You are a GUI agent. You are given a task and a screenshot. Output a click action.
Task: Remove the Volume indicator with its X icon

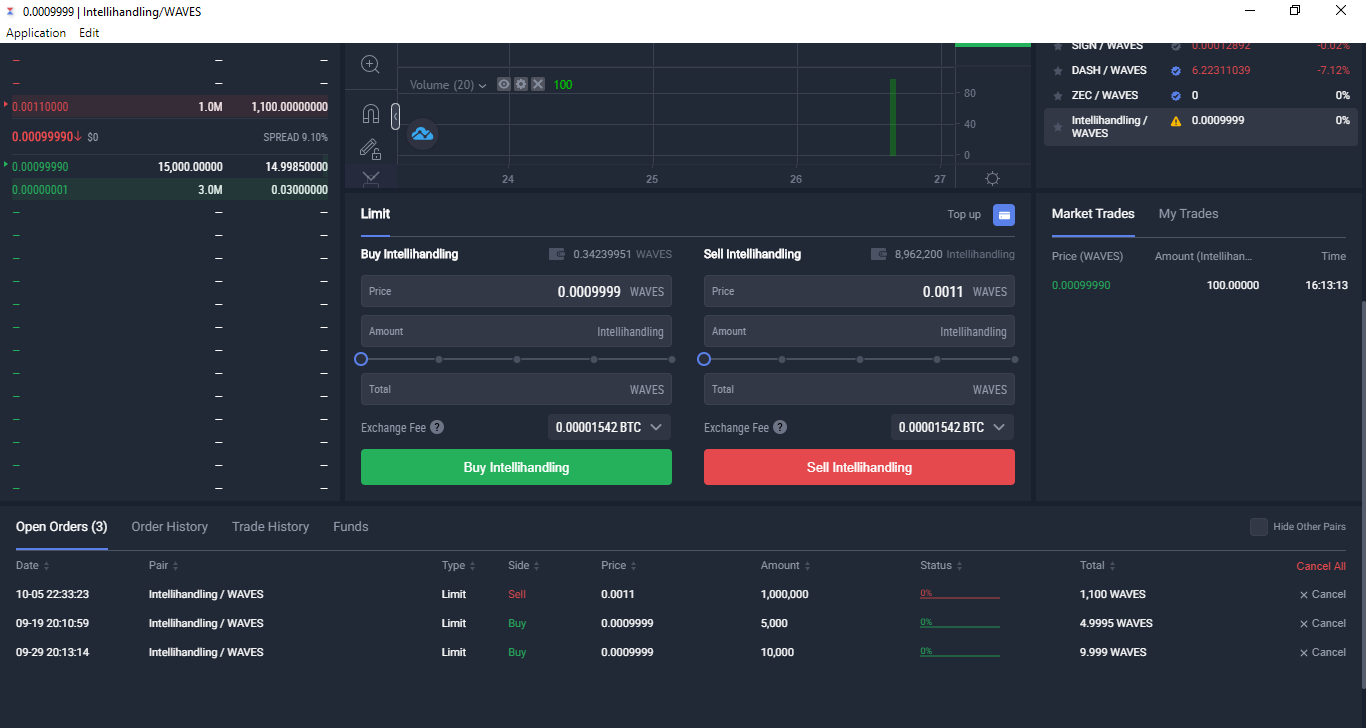click(x=538, y=85)
